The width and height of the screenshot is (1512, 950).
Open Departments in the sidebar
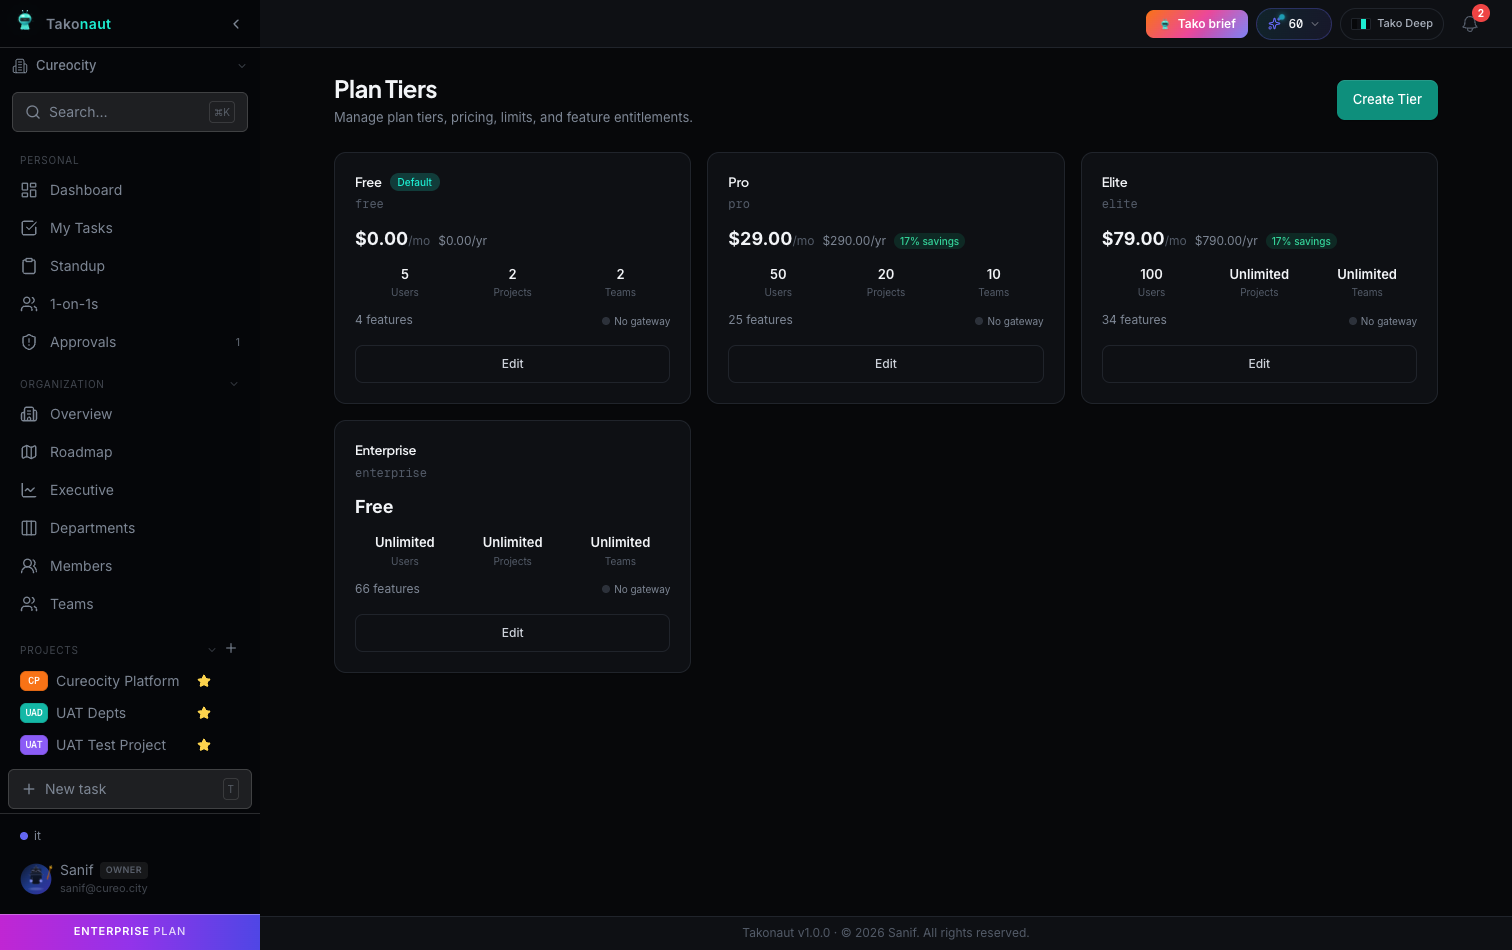click(x=130, y=528)
